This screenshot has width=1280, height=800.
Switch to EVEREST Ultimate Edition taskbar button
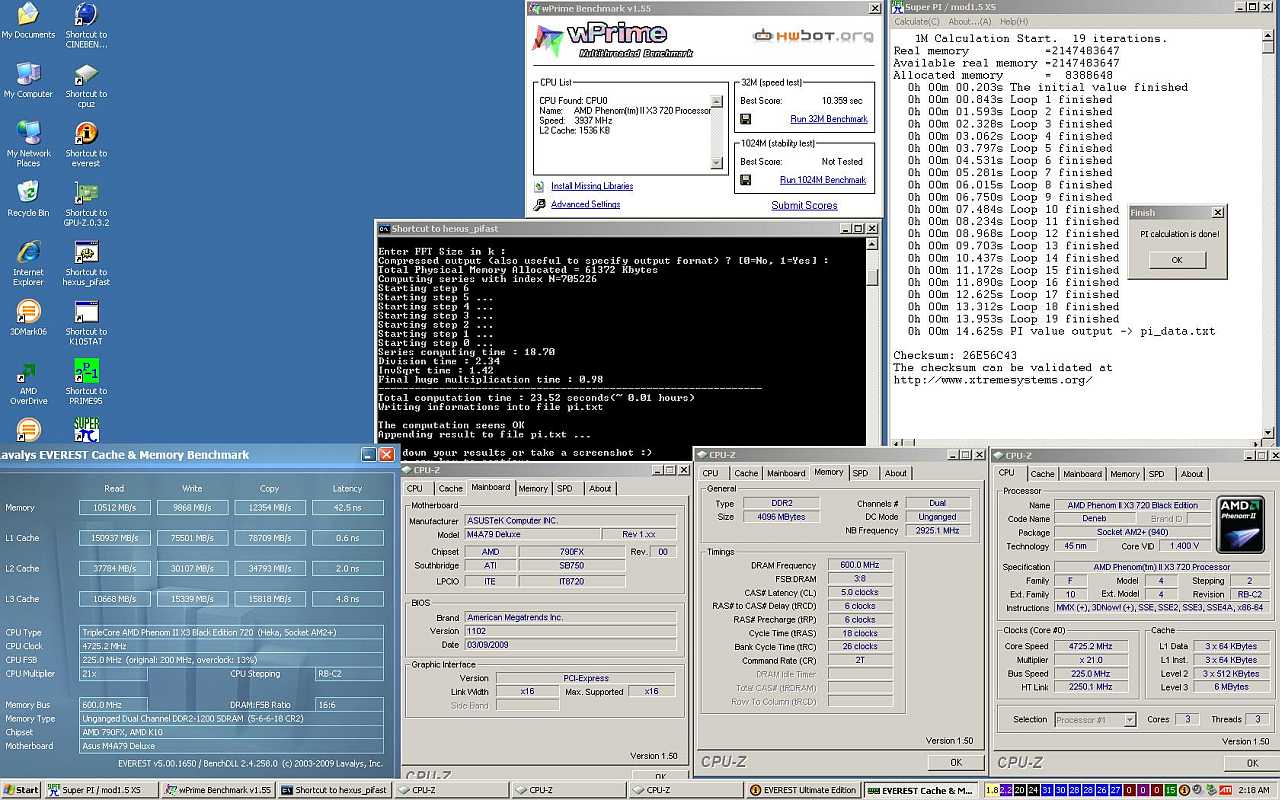[804, 790]
